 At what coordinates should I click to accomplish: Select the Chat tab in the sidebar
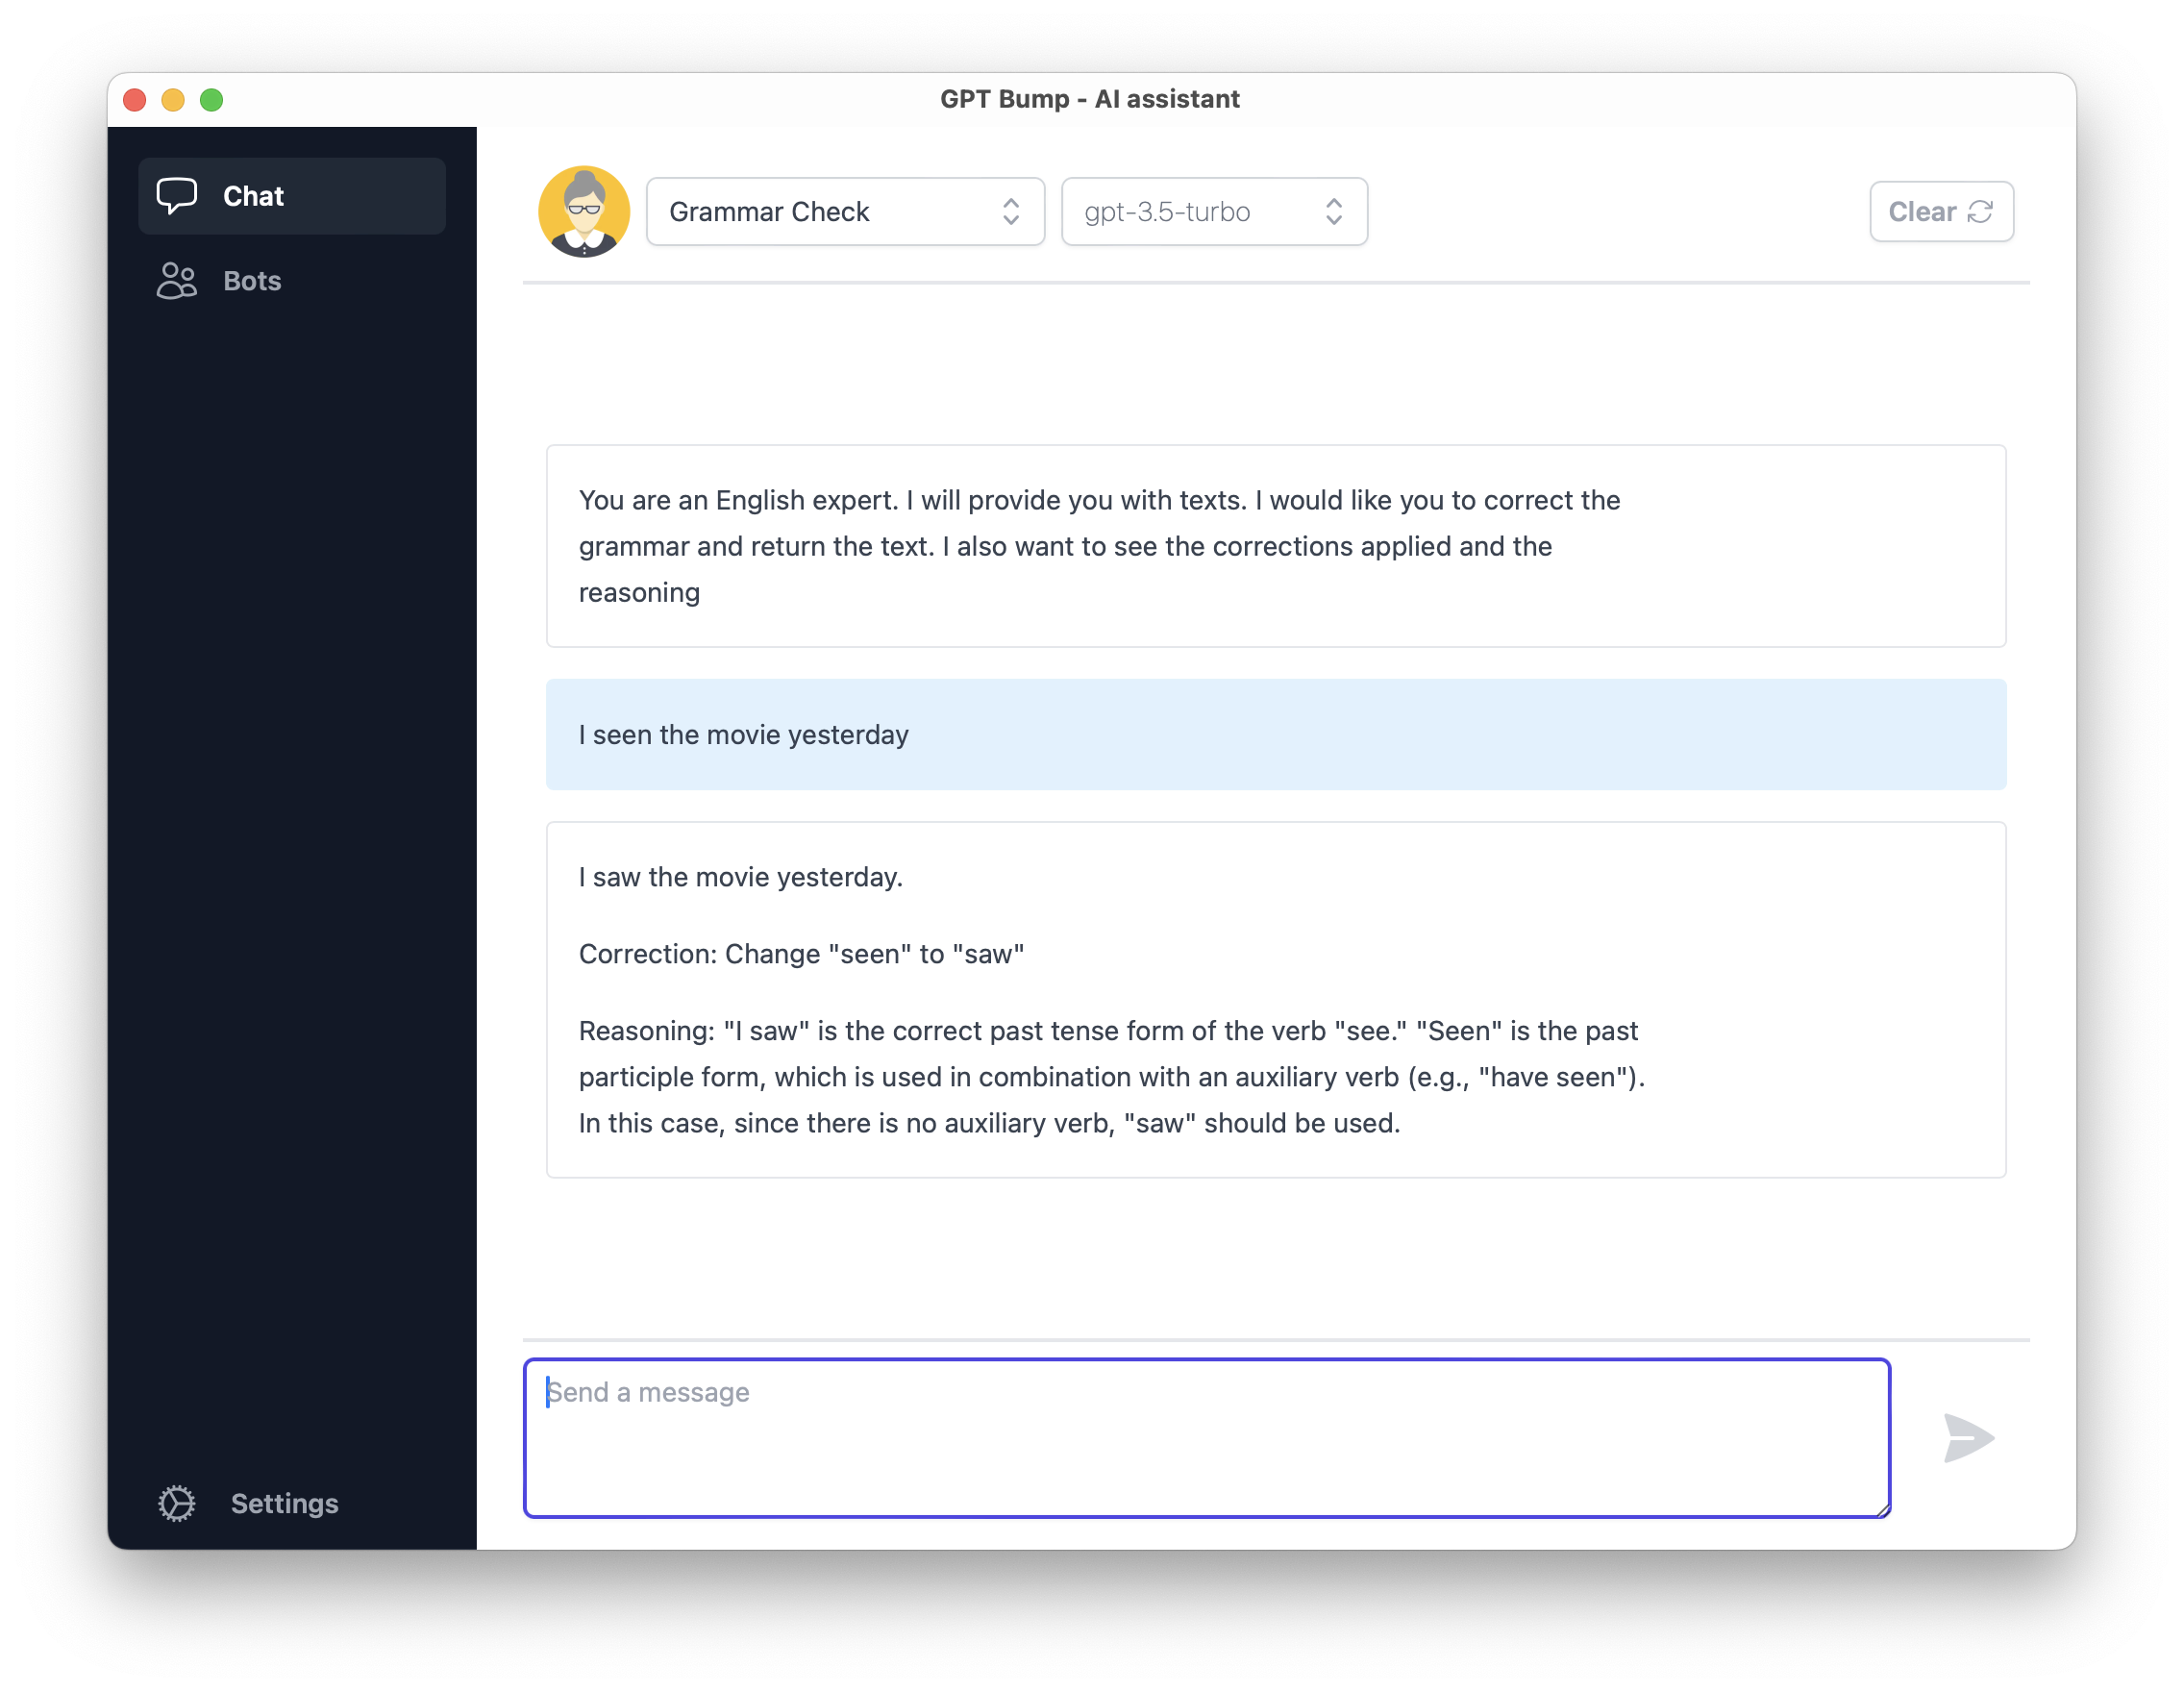pyautogui.click(x=253, y=196)
